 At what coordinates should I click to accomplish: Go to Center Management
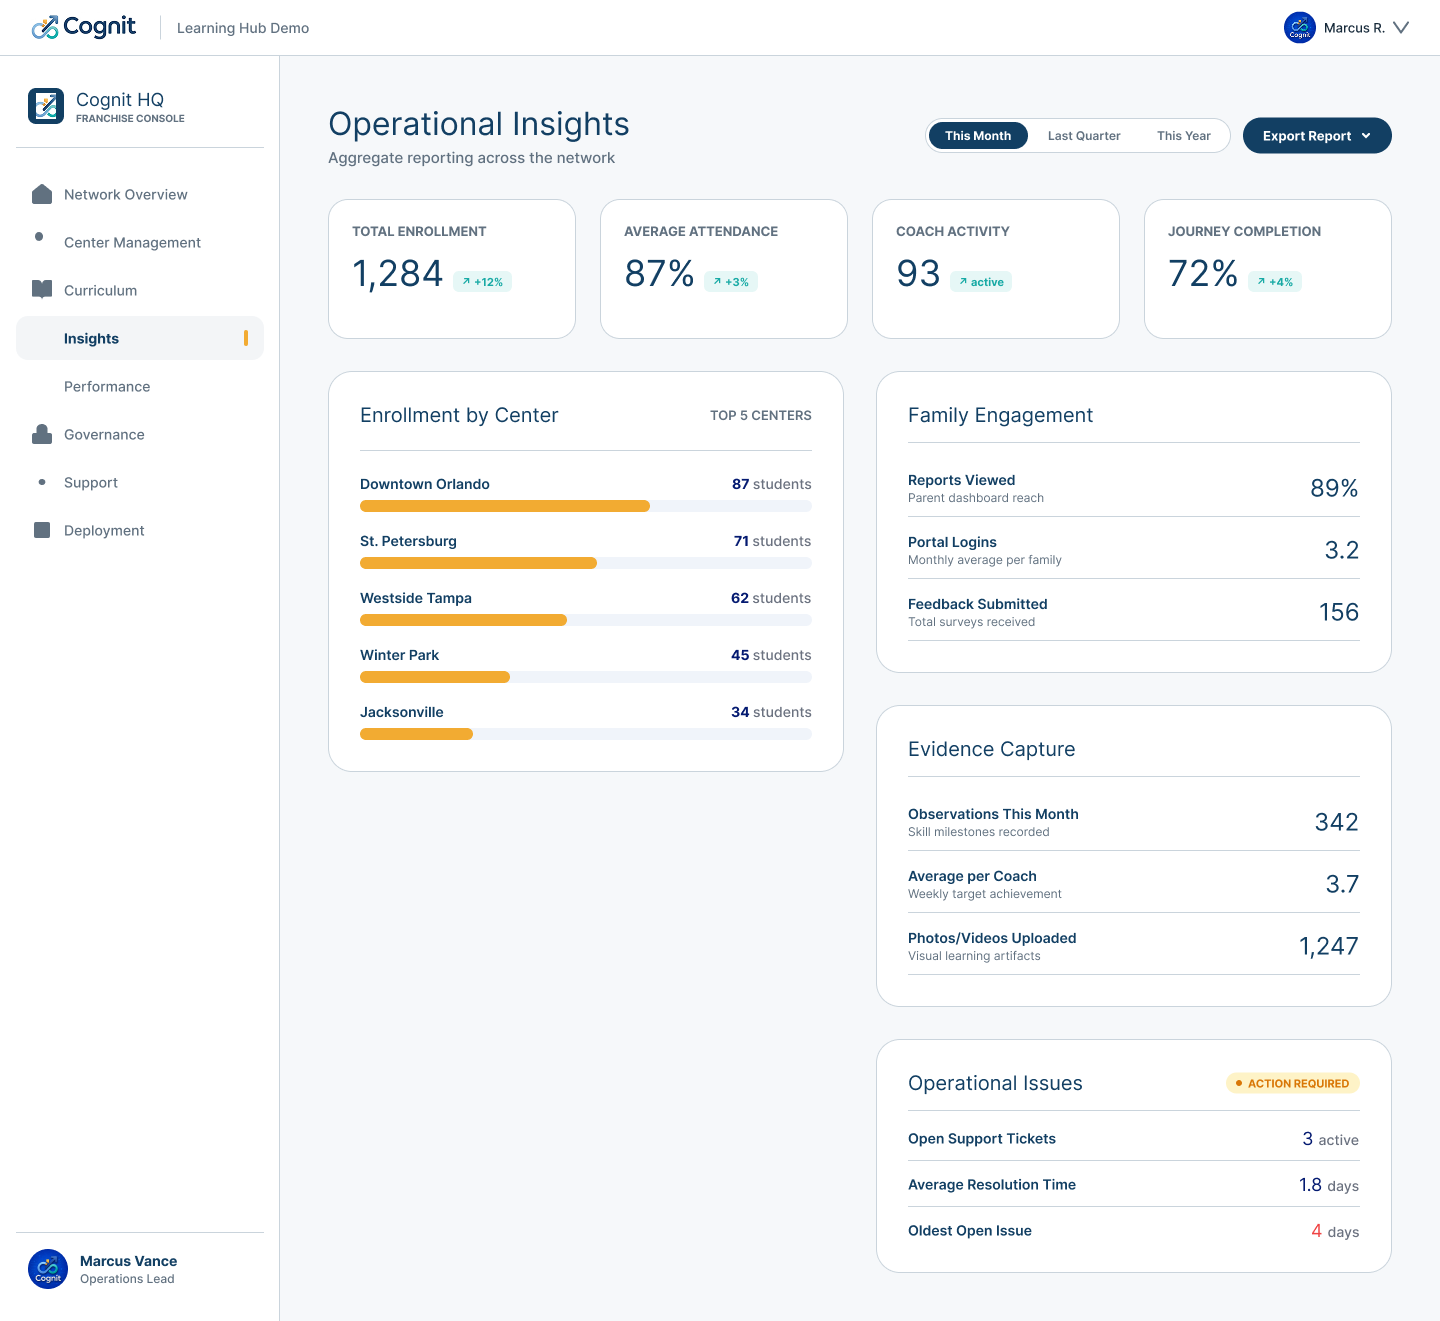pyautogui.click(x=140, y=242)
